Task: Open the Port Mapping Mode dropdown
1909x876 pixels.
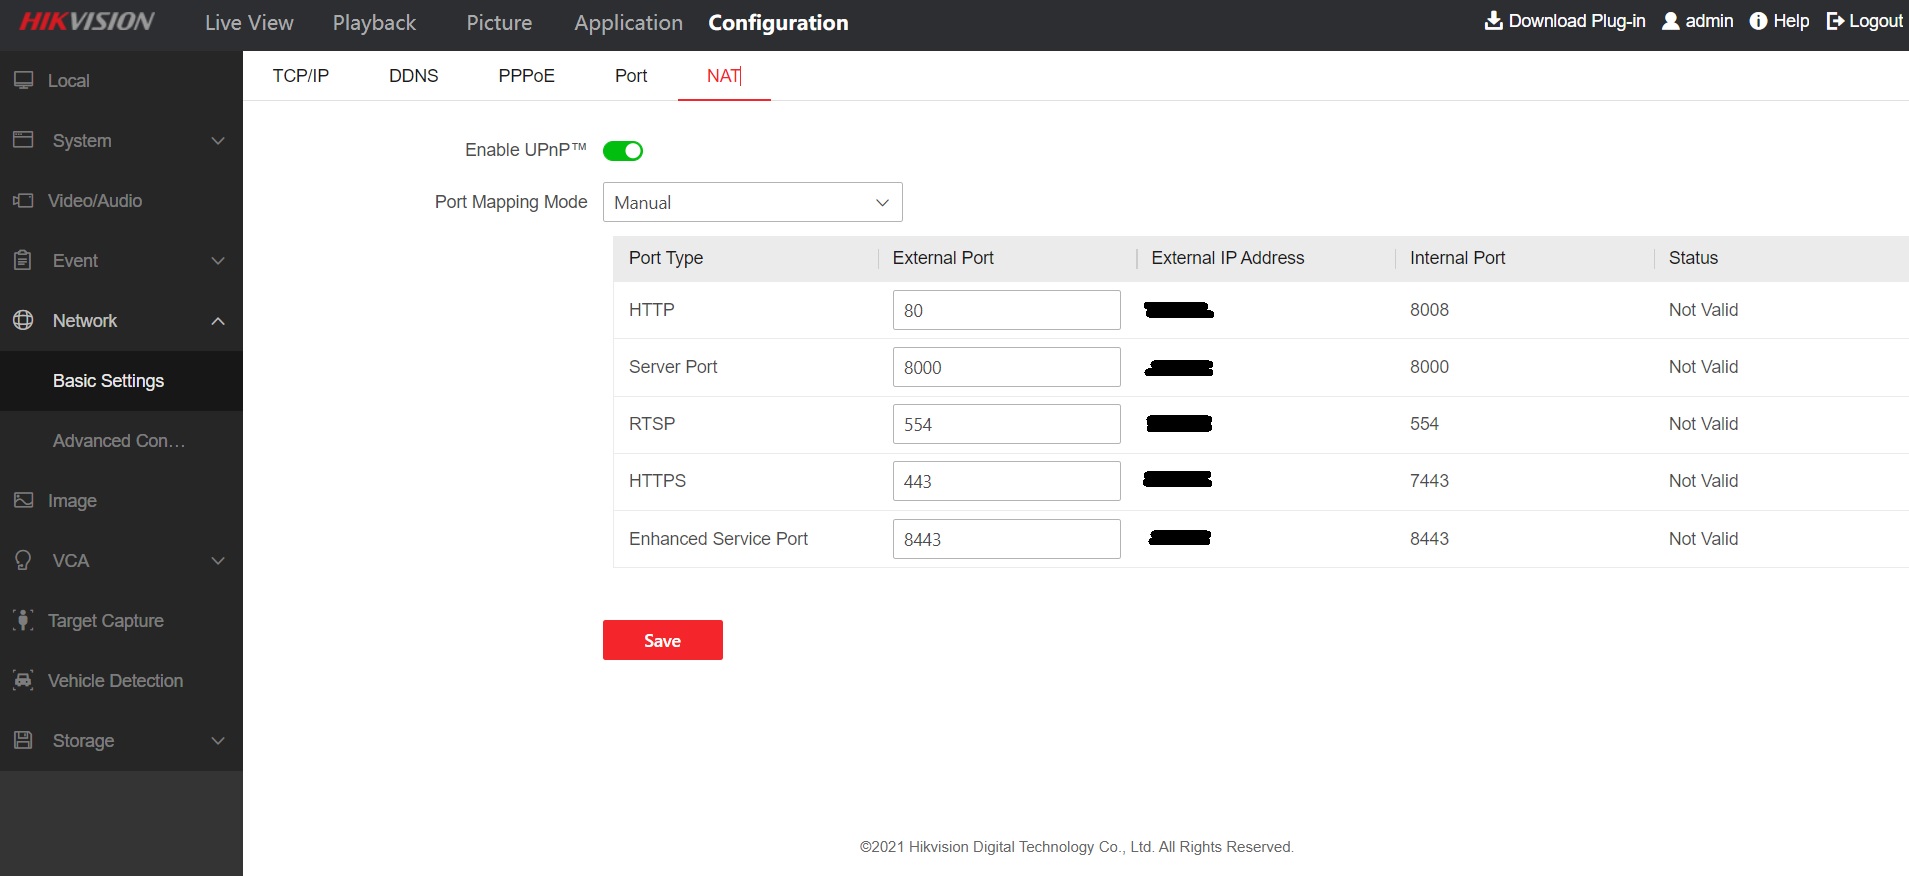Action: coord(752,202)
